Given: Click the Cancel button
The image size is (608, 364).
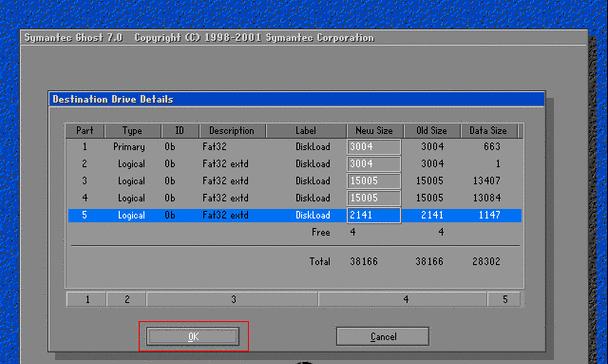Looking at the screenshot, I should tap(383, 336).
